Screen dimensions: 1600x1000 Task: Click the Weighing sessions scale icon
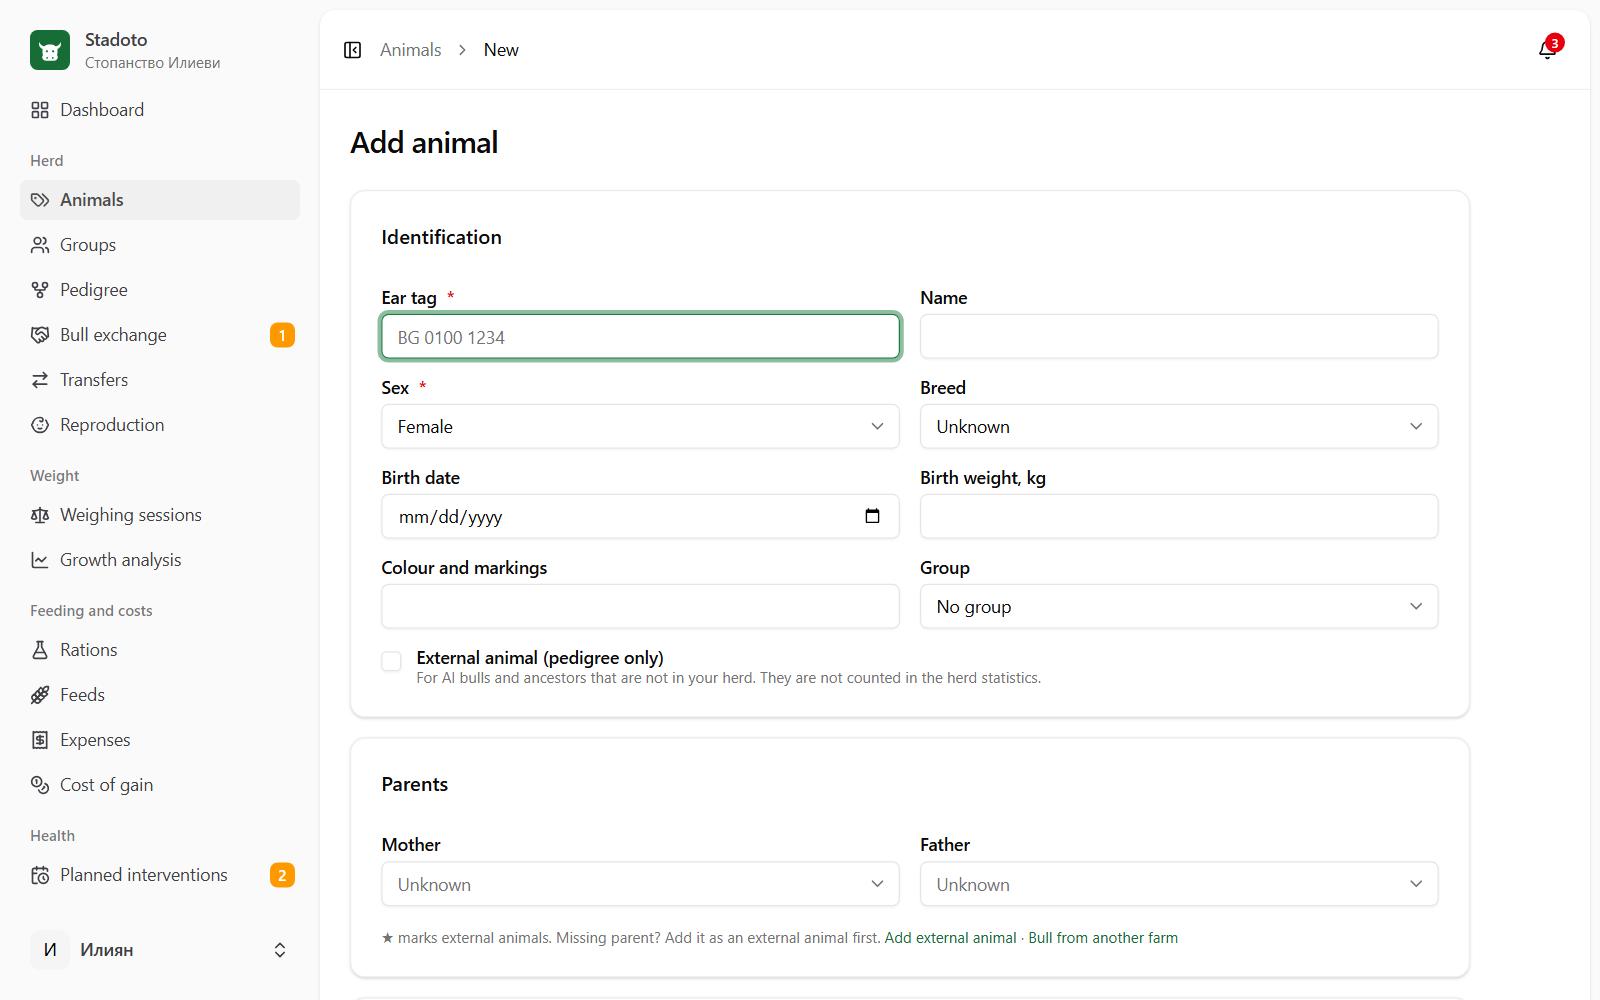click(40, 515)
